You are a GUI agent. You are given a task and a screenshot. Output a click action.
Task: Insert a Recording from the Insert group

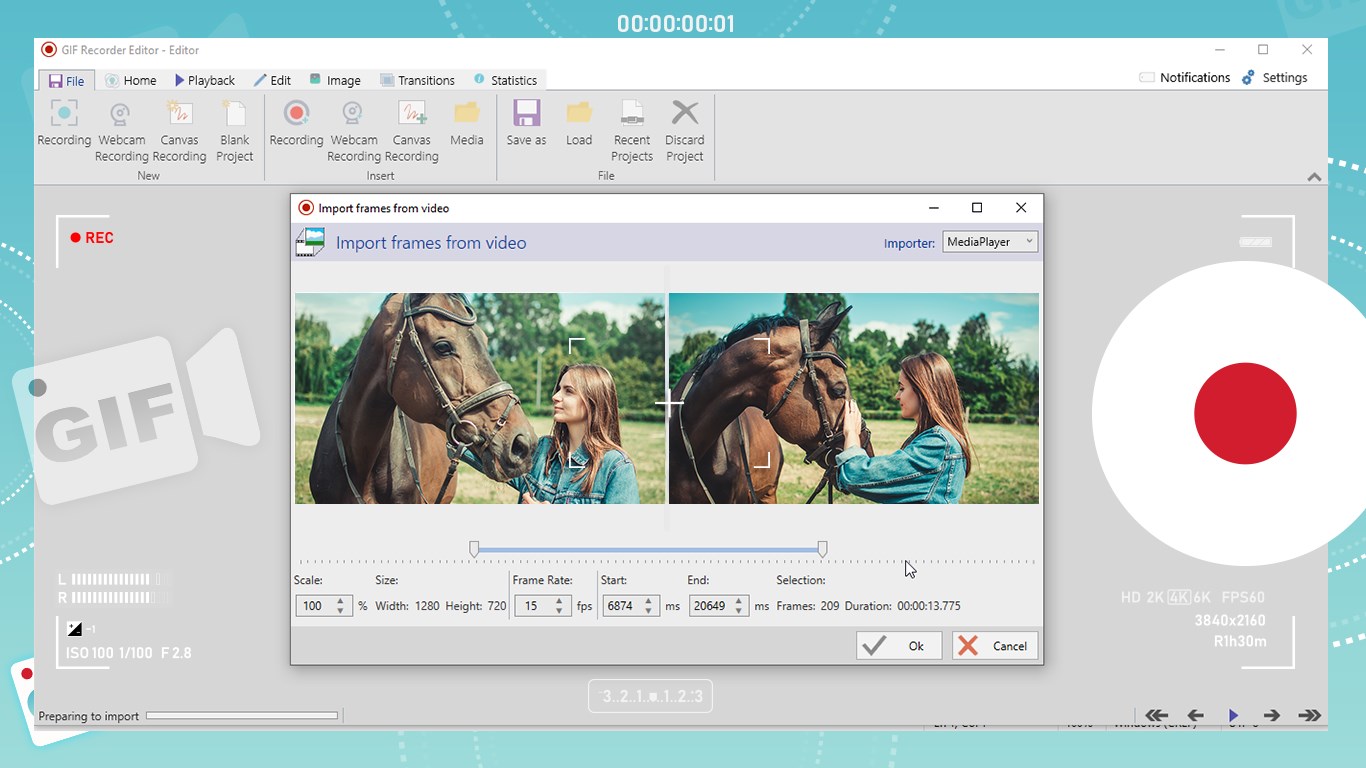click(x=296, y=124)
